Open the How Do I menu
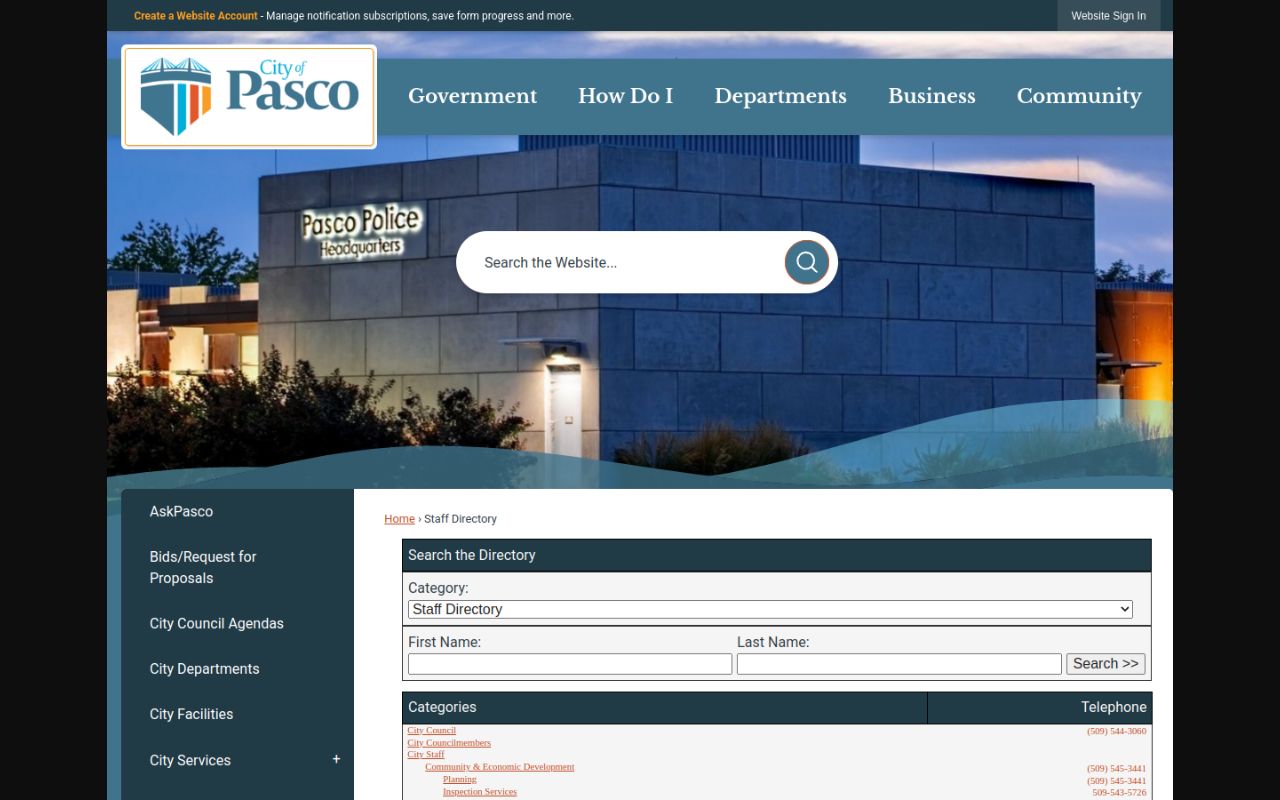Screen dimensions: 1280x800 point(625,96)
